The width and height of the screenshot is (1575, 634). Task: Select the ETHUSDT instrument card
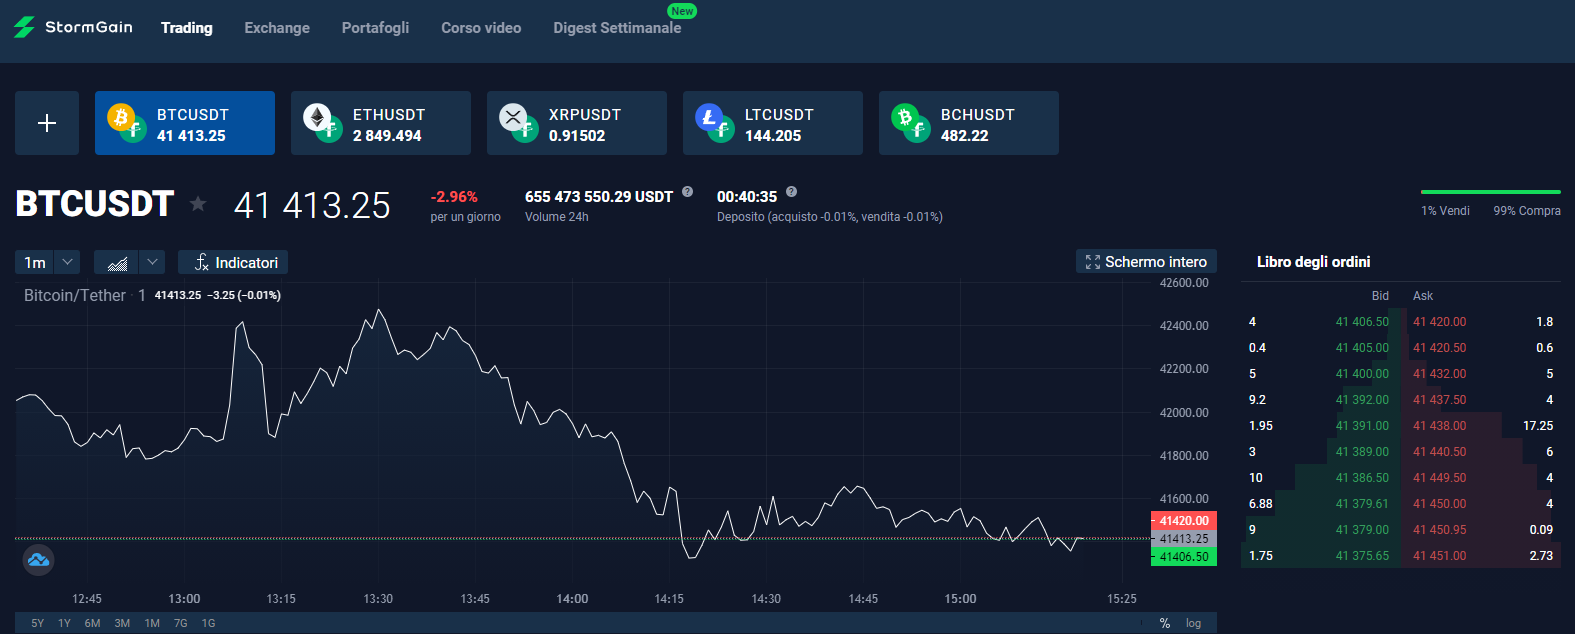pos(381,123)
